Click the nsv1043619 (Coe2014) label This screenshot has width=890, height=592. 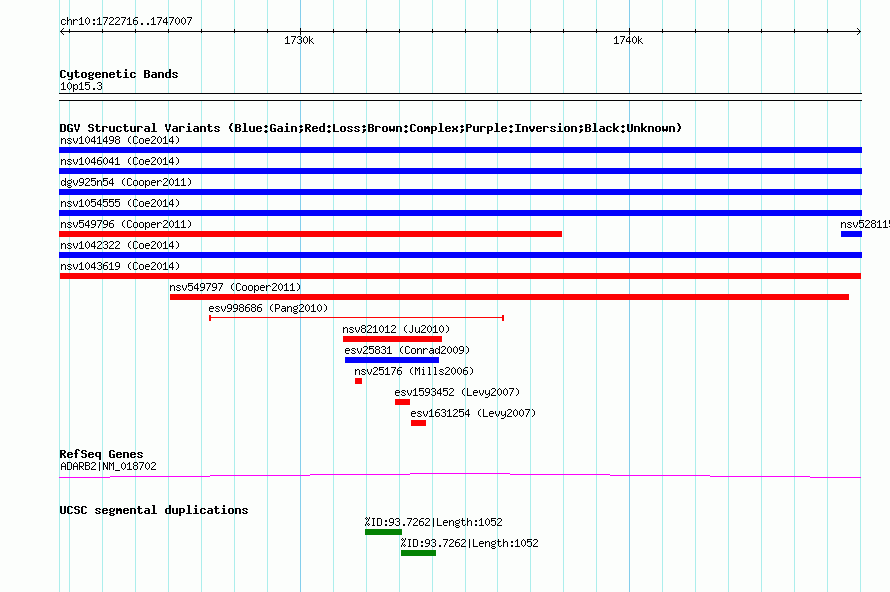120,266
